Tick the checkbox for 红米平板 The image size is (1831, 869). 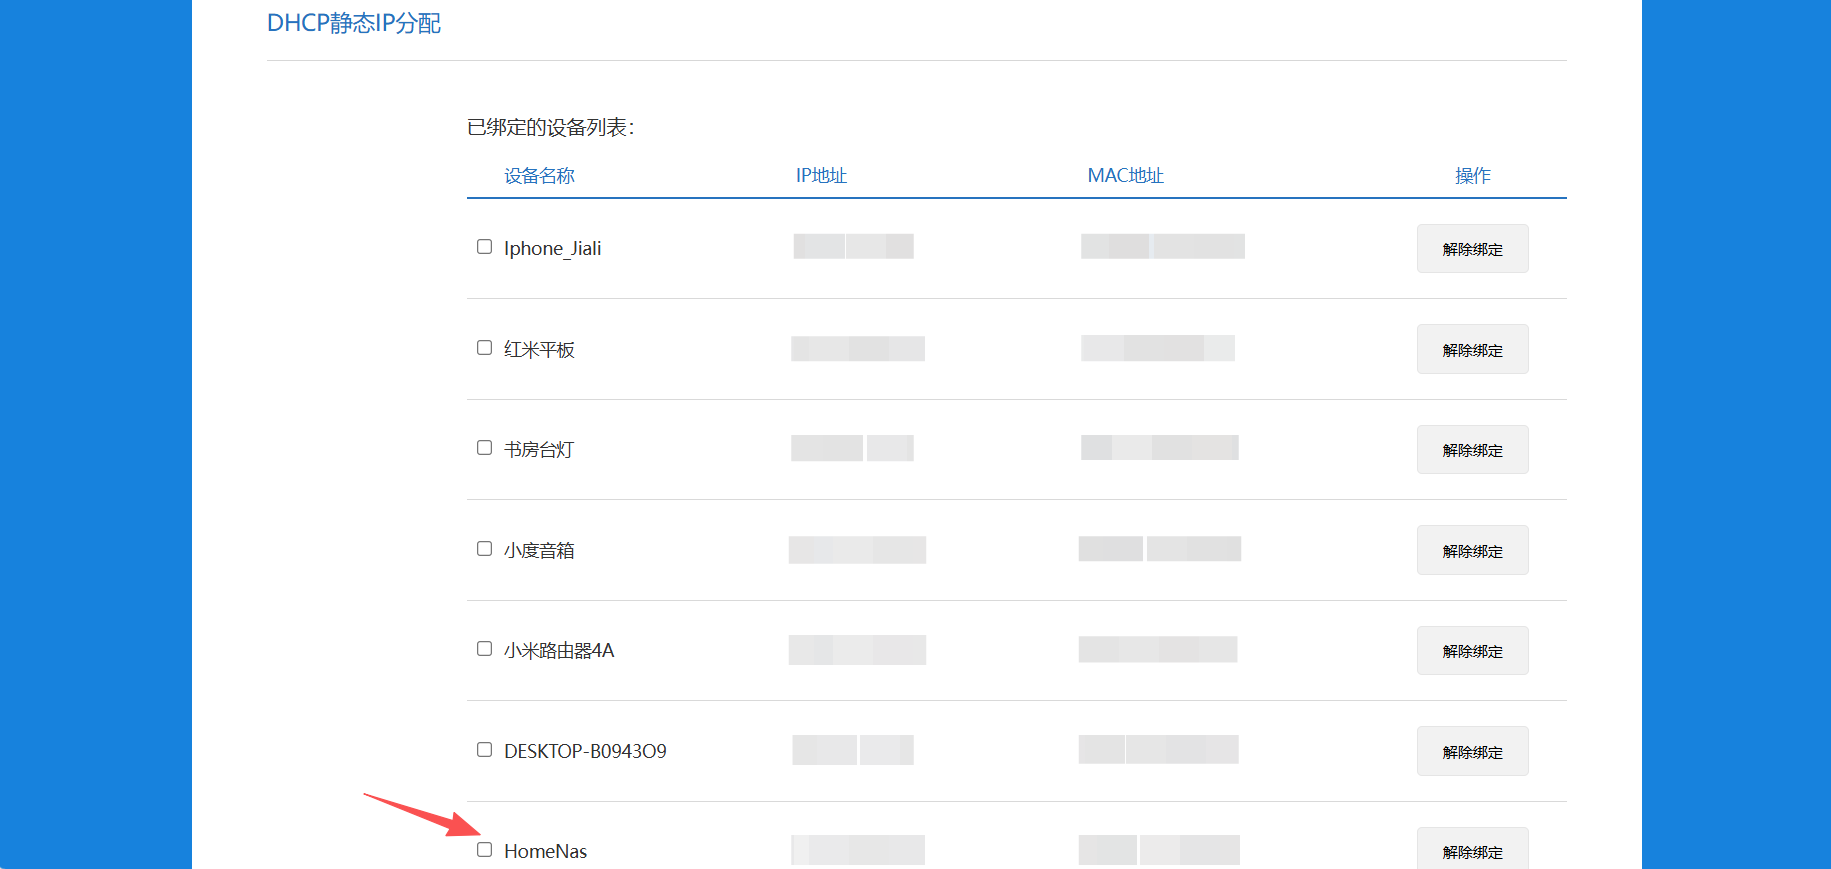point(484,348)
